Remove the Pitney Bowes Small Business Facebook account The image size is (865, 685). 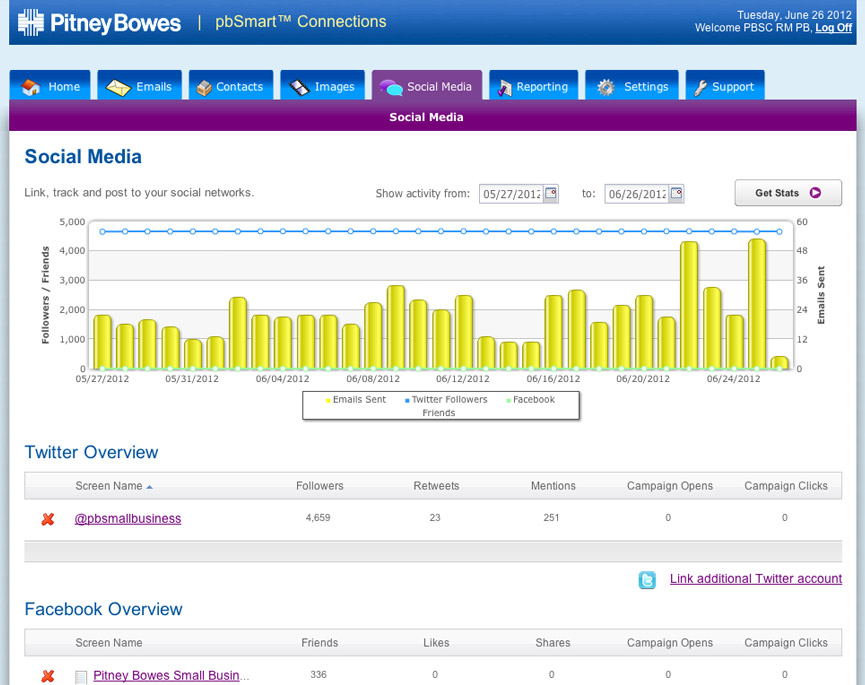click(48, 676)
